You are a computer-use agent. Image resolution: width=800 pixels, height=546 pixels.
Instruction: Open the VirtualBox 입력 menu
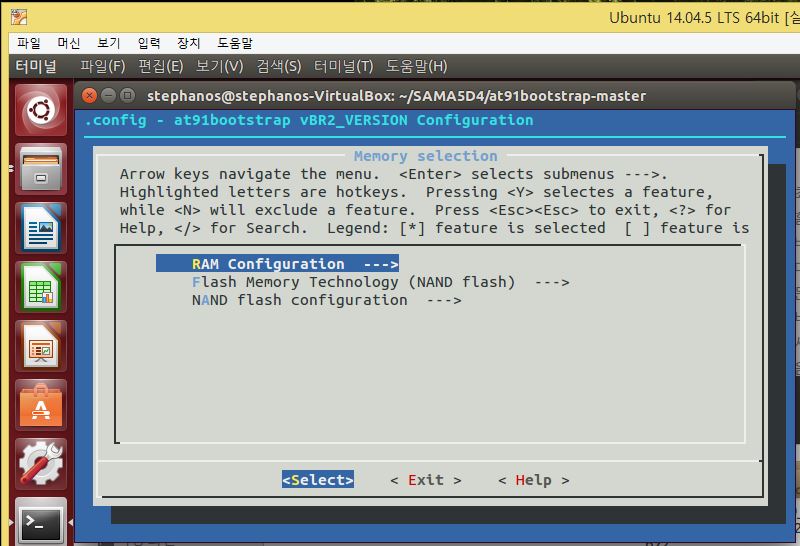[x=149, y=43]
